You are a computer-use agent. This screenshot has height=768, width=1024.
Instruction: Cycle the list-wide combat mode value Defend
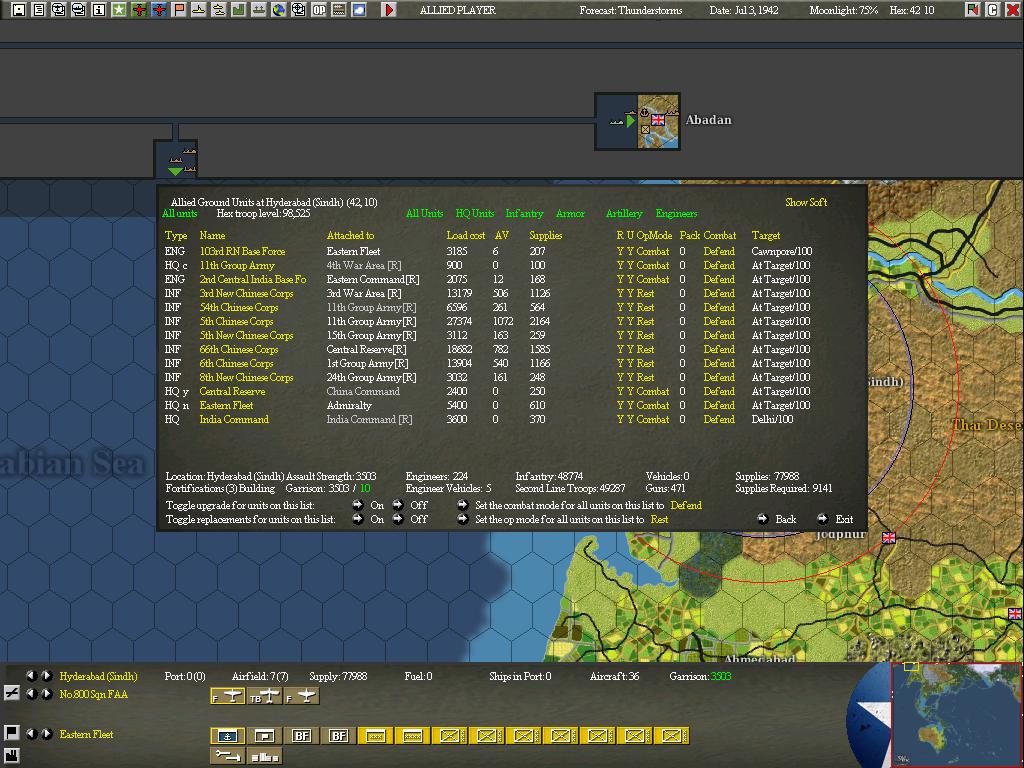tap(686, 505)
